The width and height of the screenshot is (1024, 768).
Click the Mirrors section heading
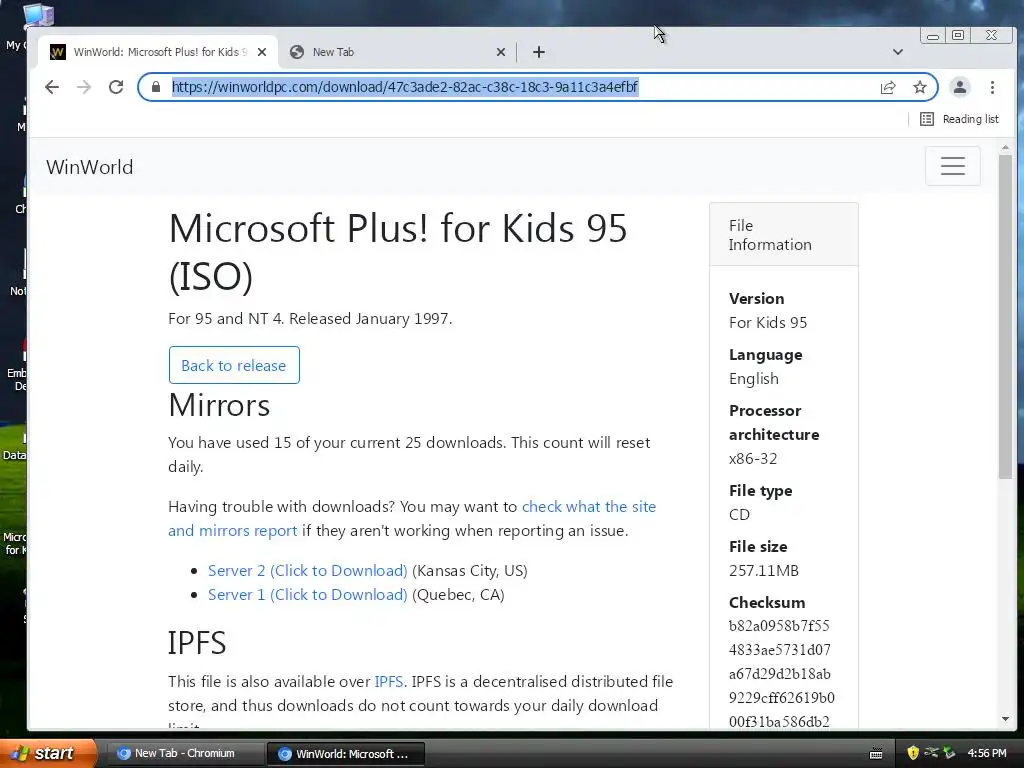tap(219, 405)
